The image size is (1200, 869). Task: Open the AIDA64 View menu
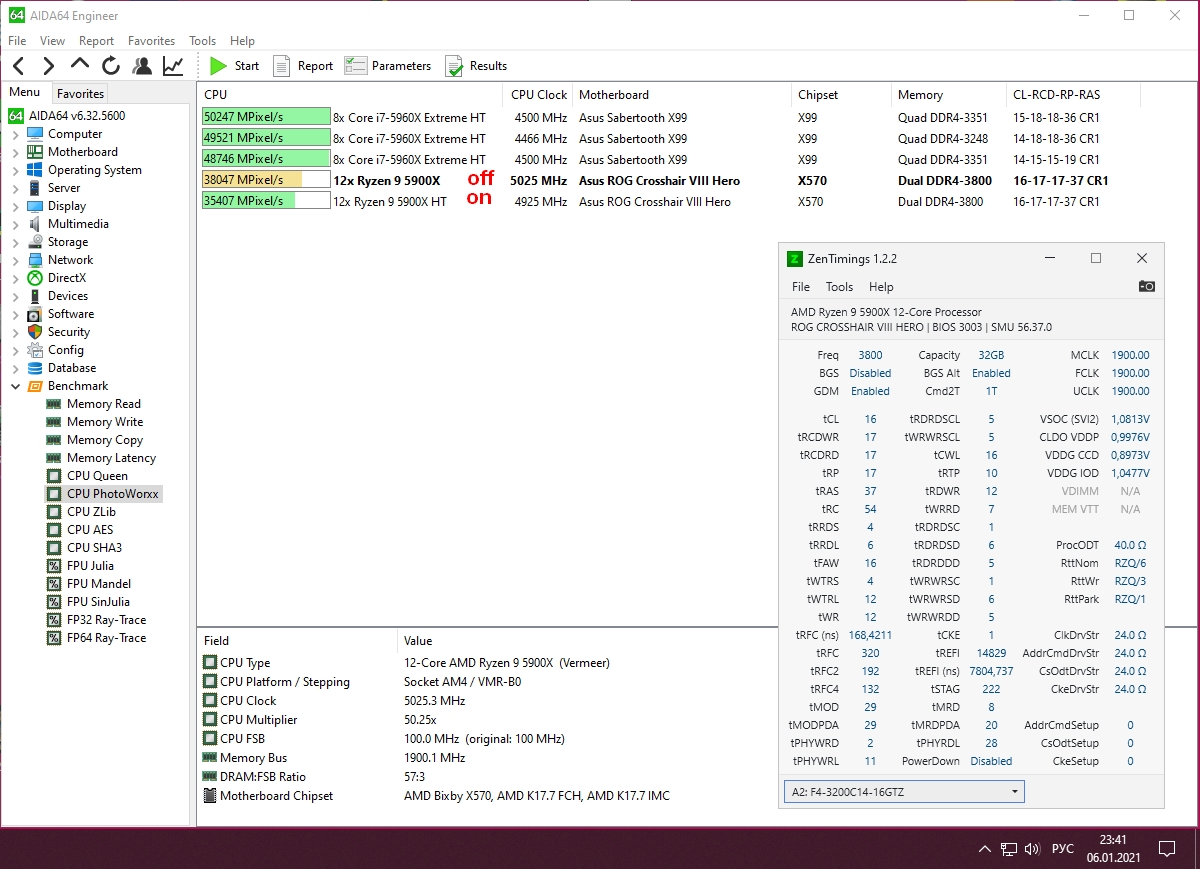[x=52, y=41]
